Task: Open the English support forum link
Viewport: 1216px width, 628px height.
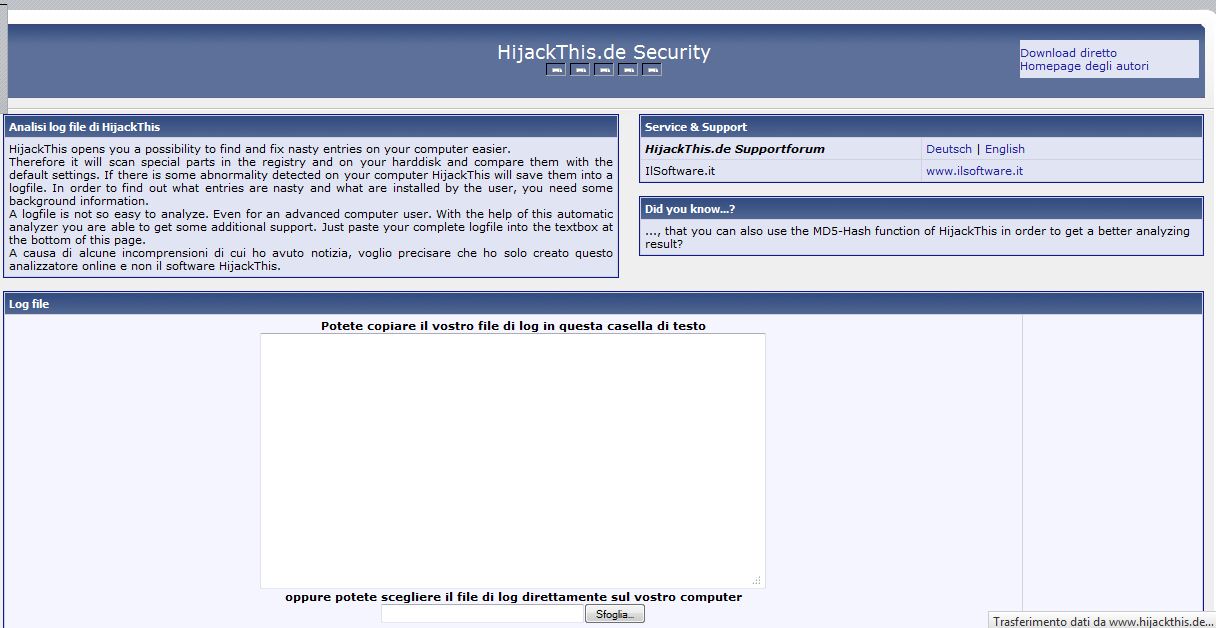Action: pyautogui.click(x=1005, y=149)
